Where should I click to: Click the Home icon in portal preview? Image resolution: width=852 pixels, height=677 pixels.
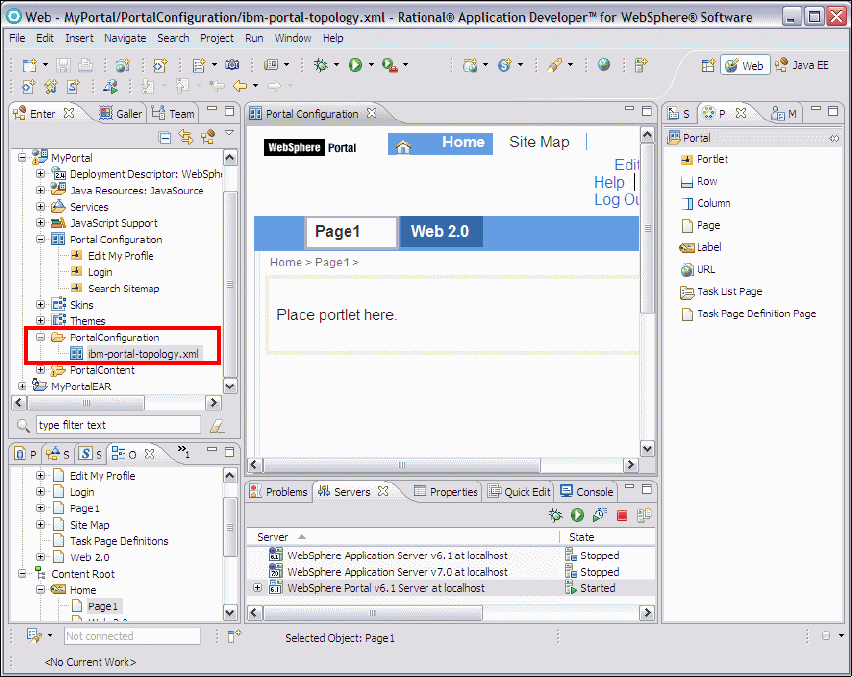pyautogui.click(x=403, y=146)
